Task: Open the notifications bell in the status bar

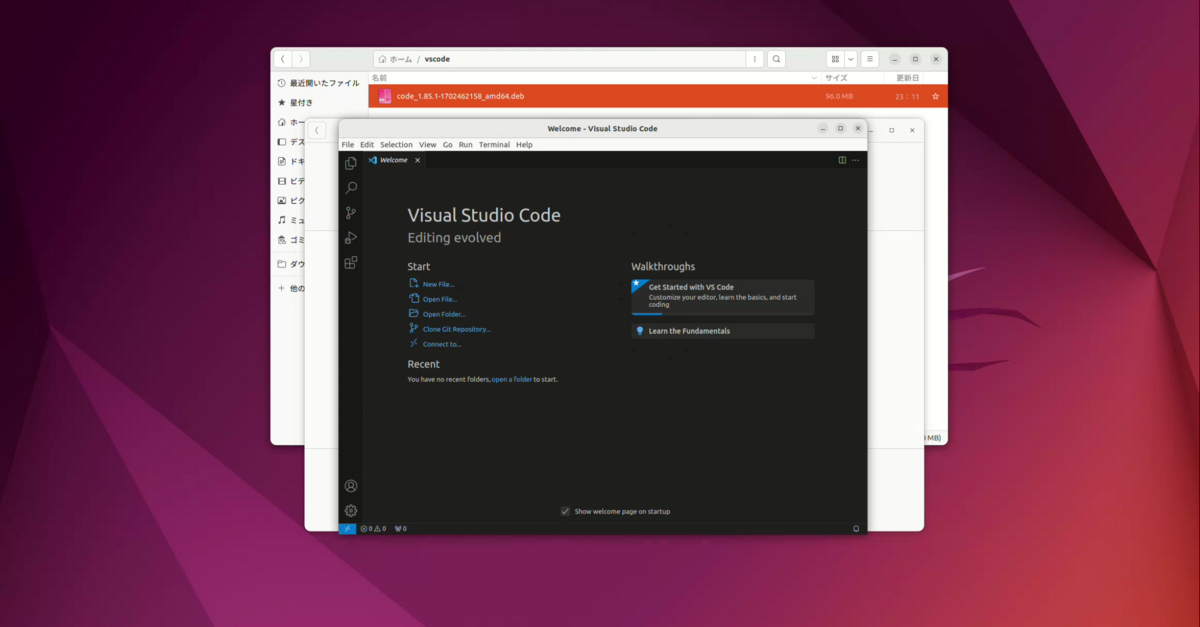Action: (x=856, y=528)
